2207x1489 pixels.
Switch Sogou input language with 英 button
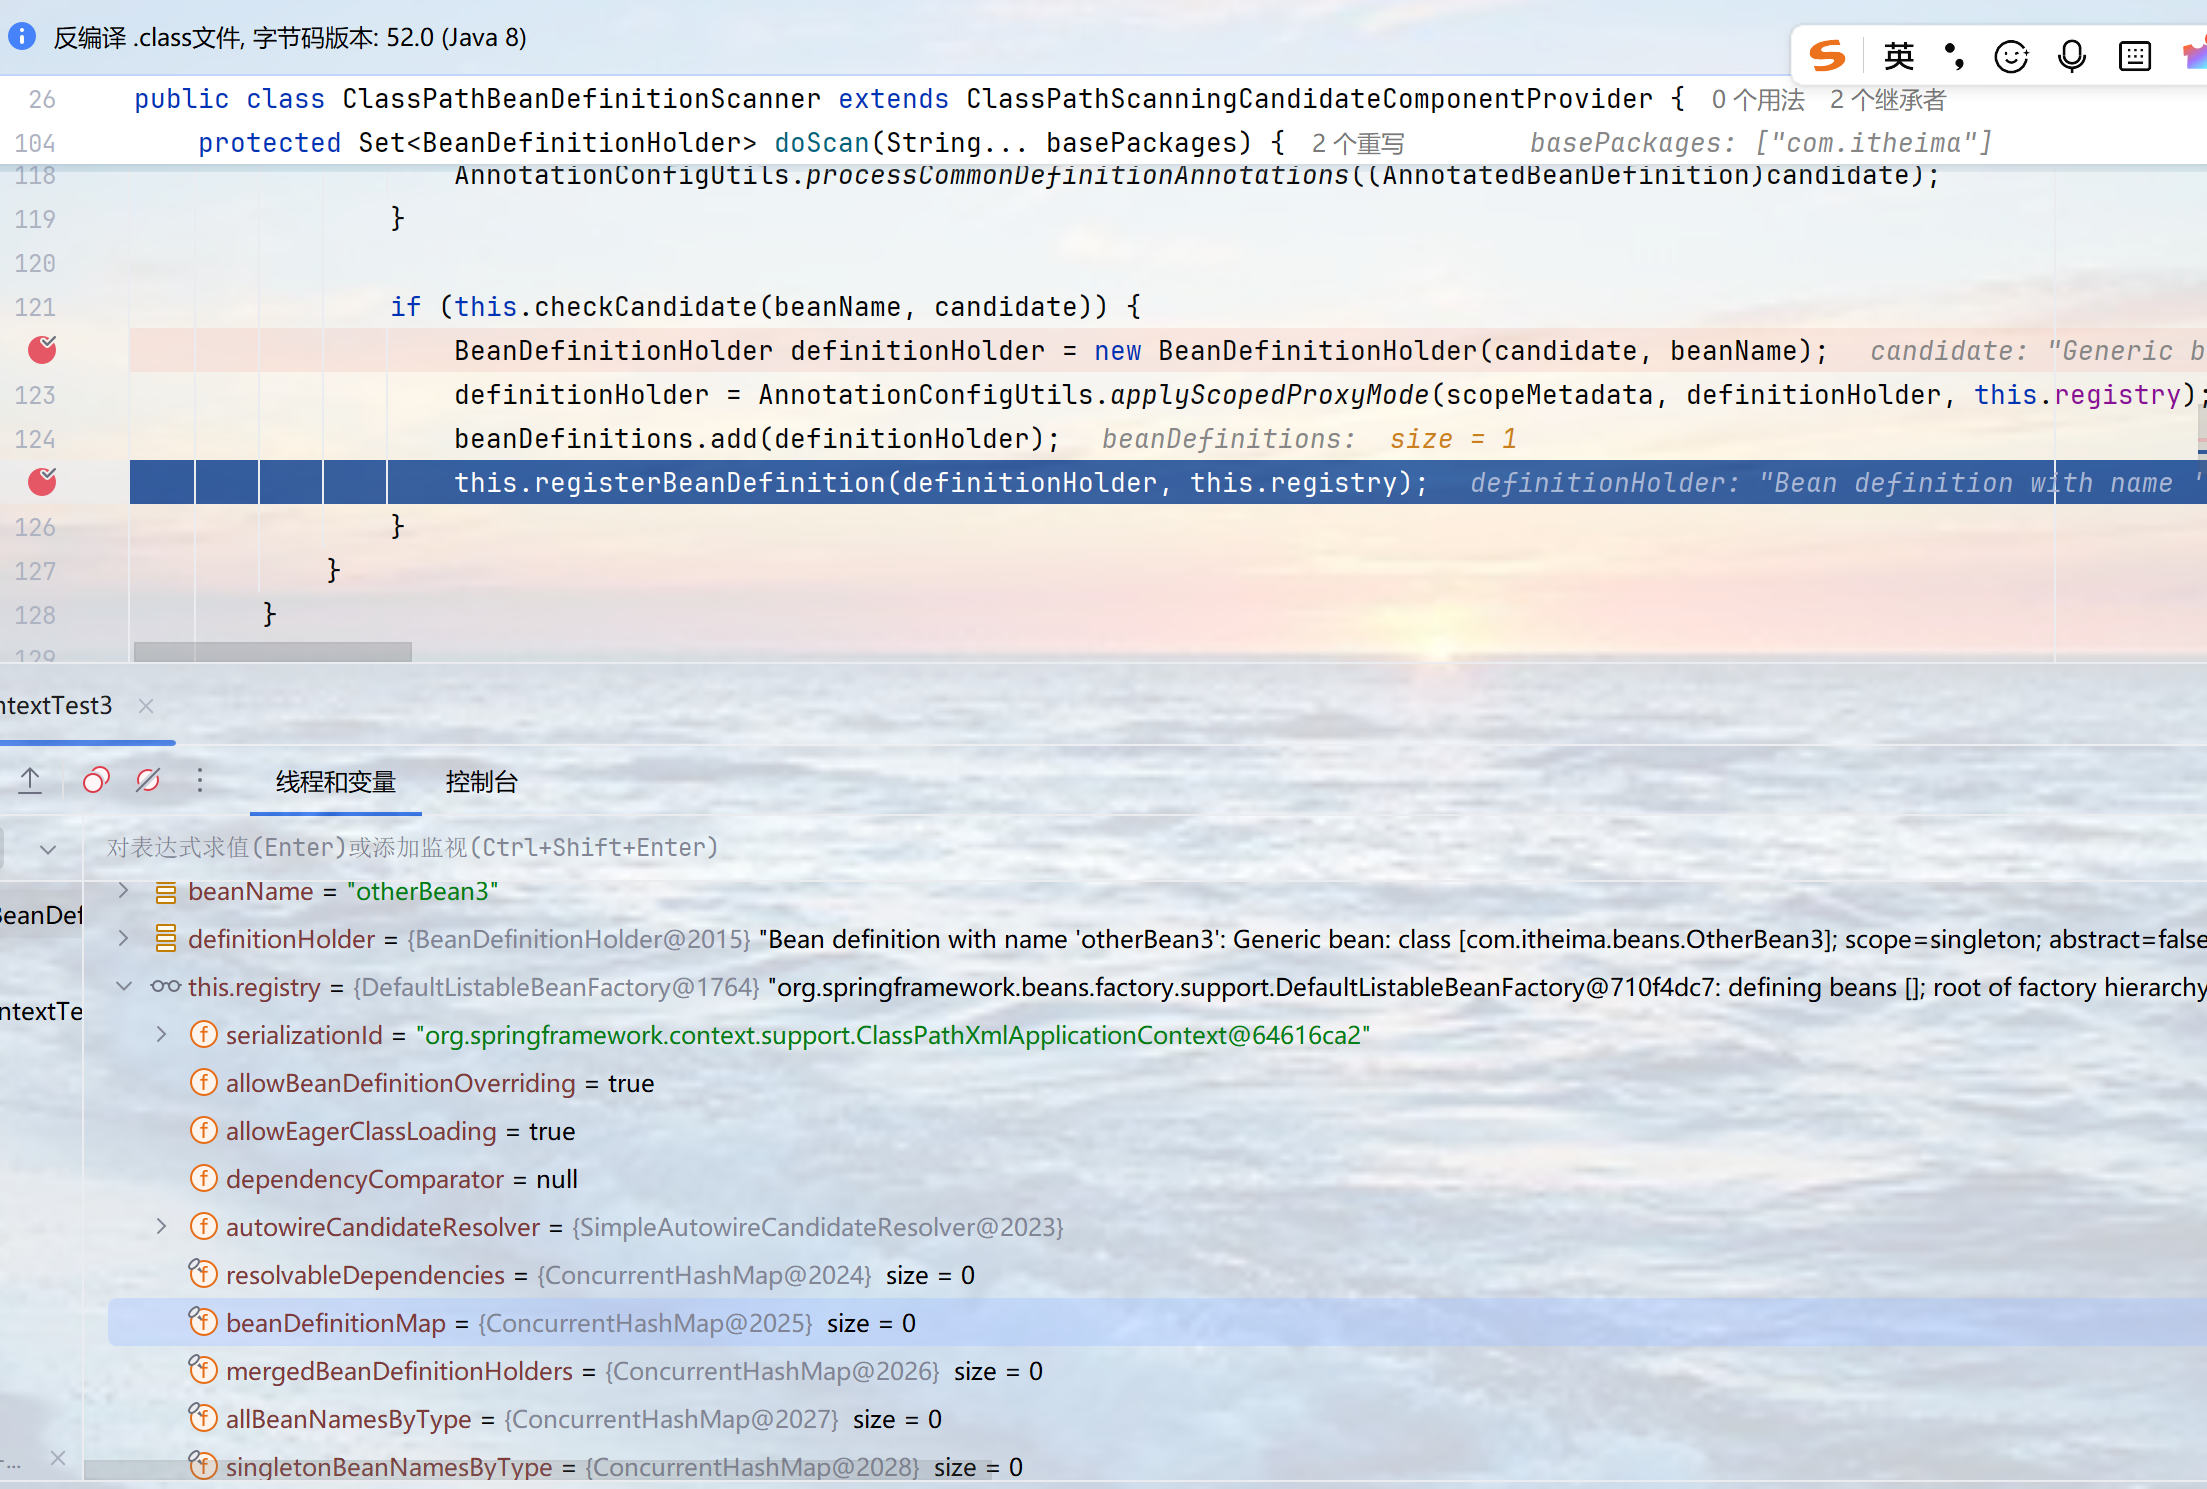tap(1898, 57)
